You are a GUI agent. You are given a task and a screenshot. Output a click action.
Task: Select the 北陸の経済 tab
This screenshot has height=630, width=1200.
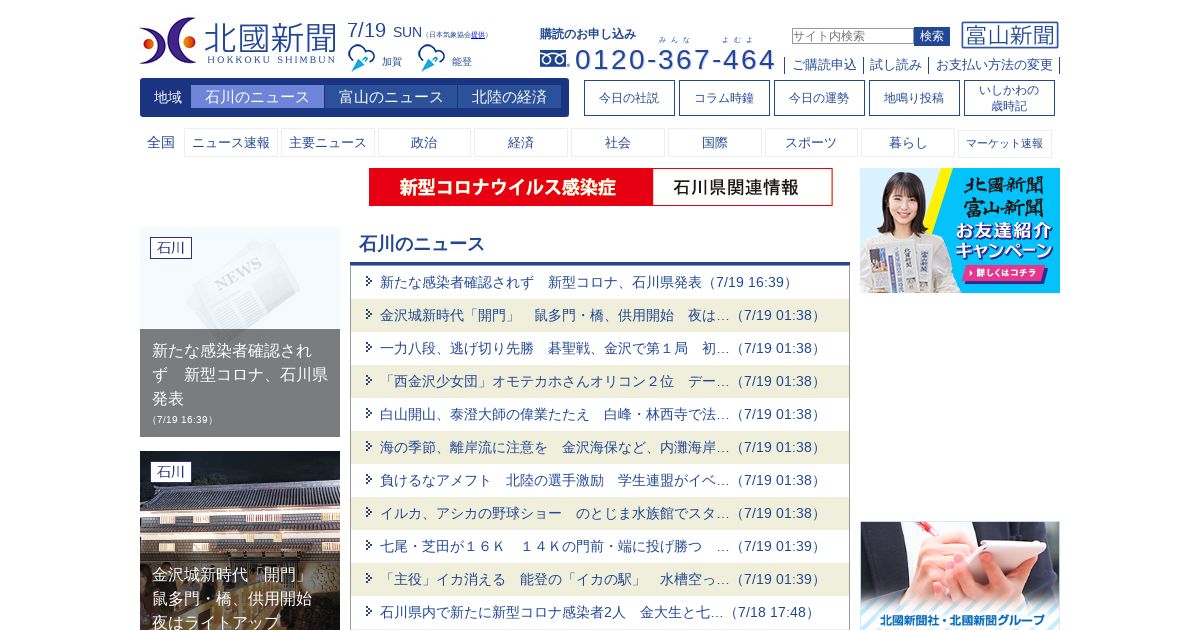click(510, 97)
